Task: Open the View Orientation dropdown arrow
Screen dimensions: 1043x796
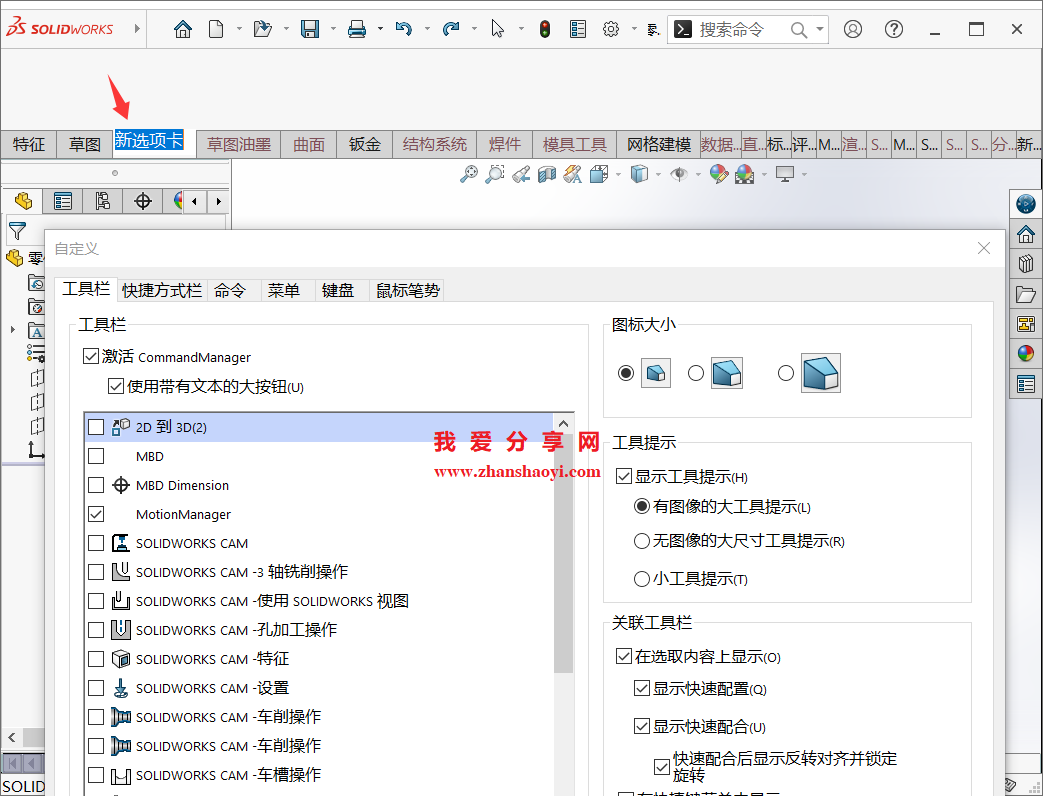Action: pyautogui.click(x=618, y=173)
